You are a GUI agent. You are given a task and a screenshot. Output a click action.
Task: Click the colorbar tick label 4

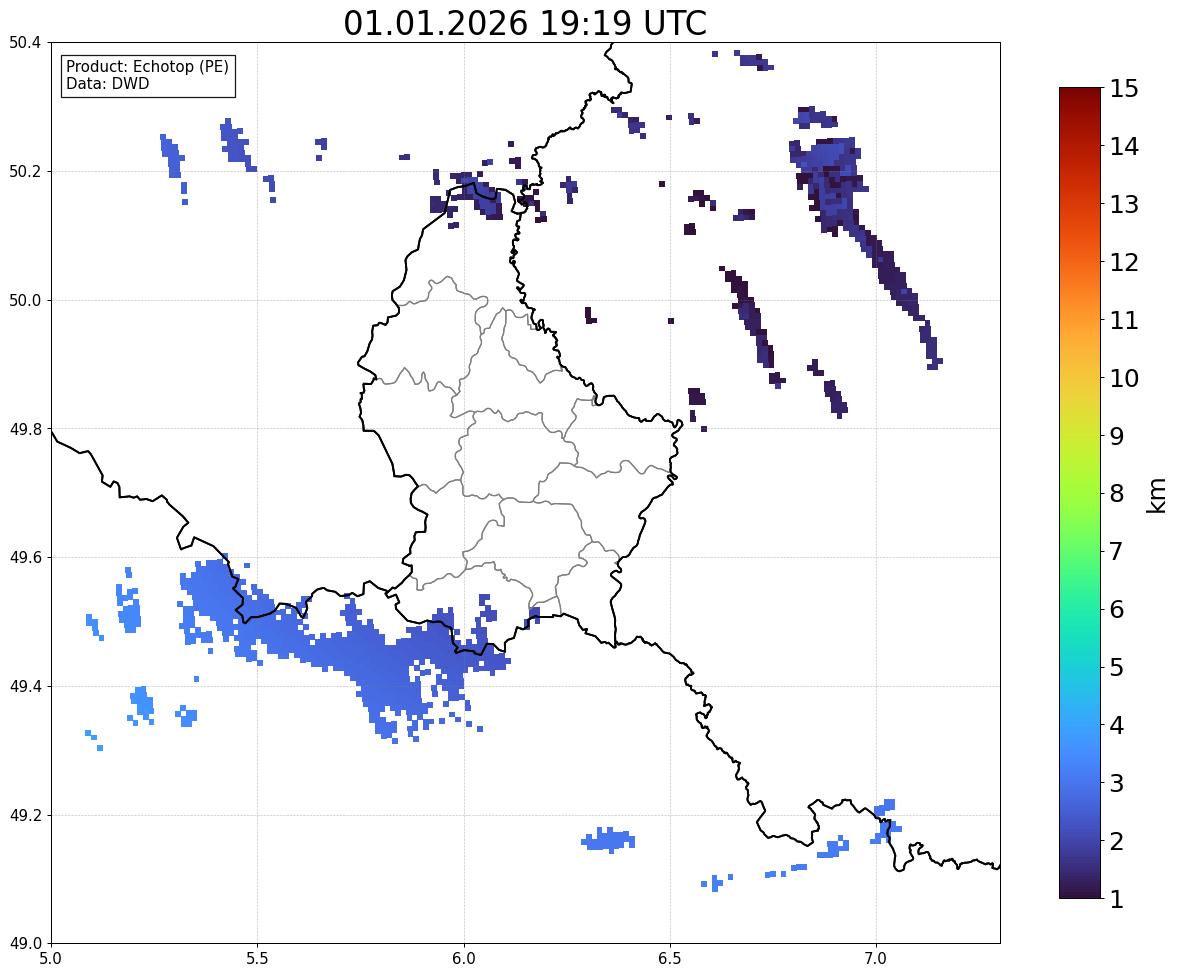click(x=1117, y=725)
